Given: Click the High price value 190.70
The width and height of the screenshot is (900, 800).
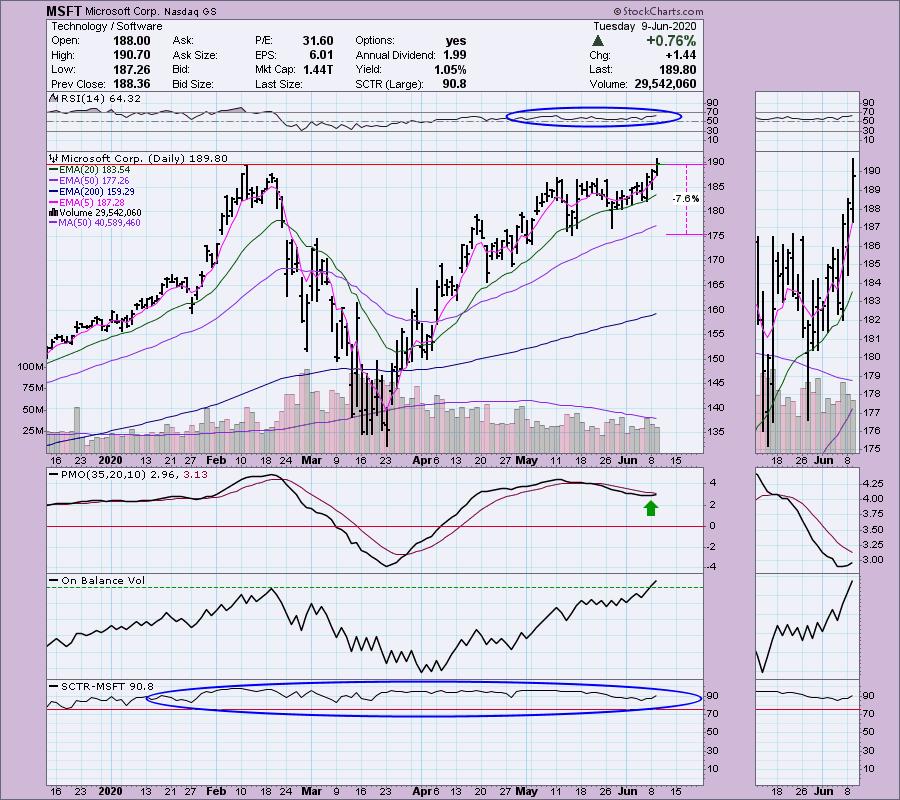Looking at the screenshot, I should coord(131,55).
